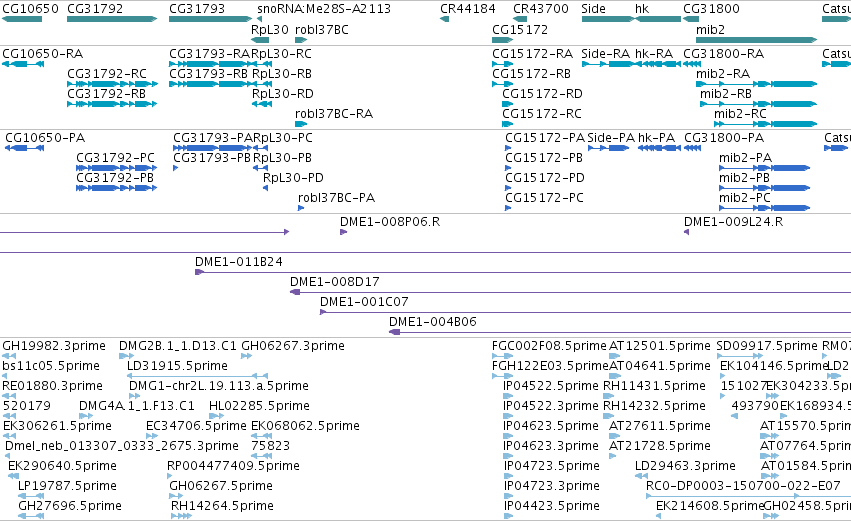Select protein mib2-PA
The image size is (851, 521).
click(x=745, y=158)
